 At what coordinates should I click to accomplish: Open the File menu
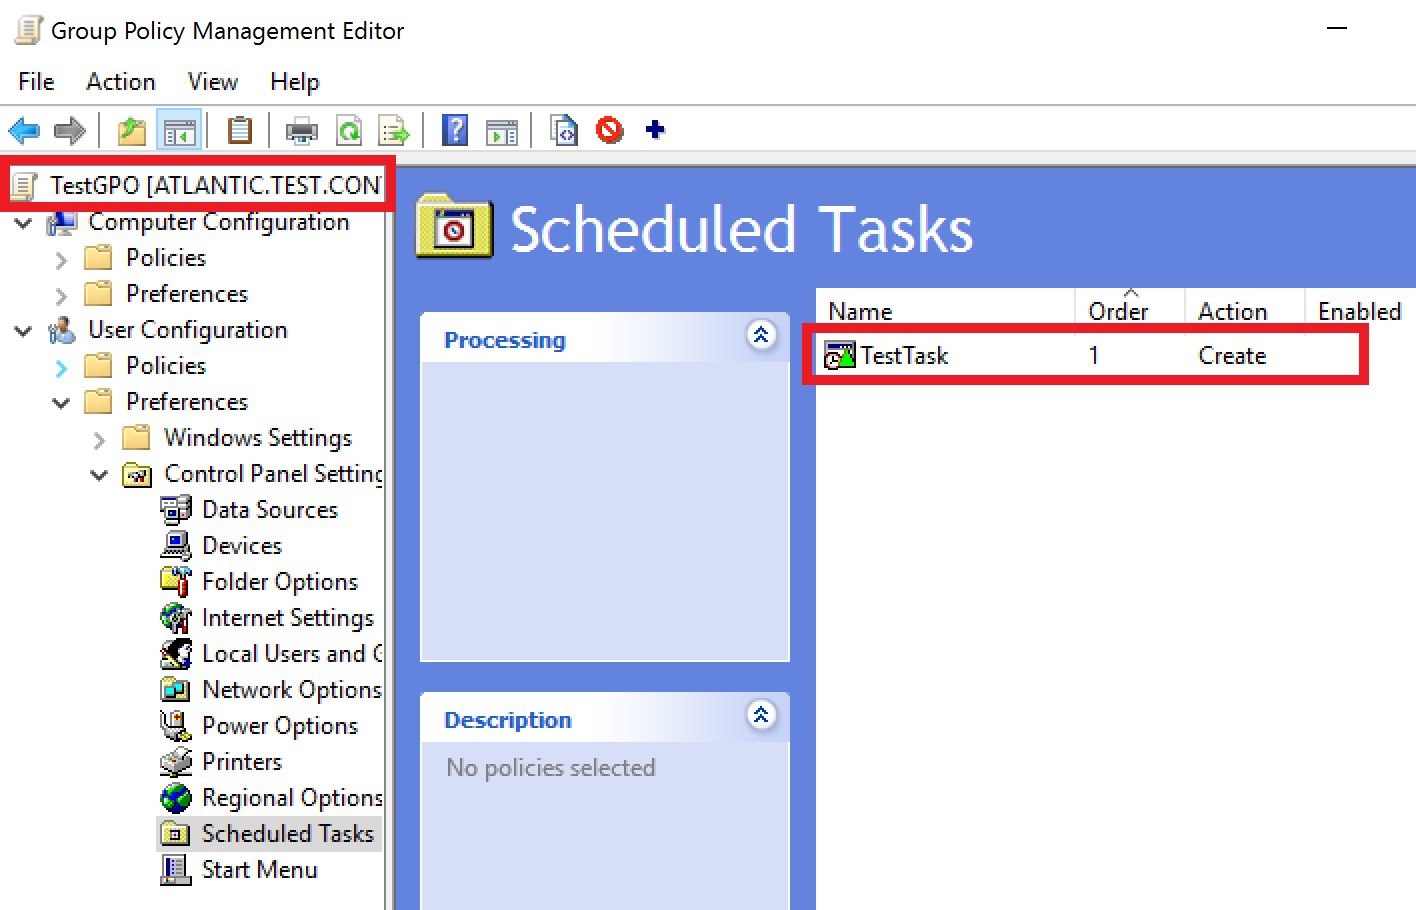[36, 82]
